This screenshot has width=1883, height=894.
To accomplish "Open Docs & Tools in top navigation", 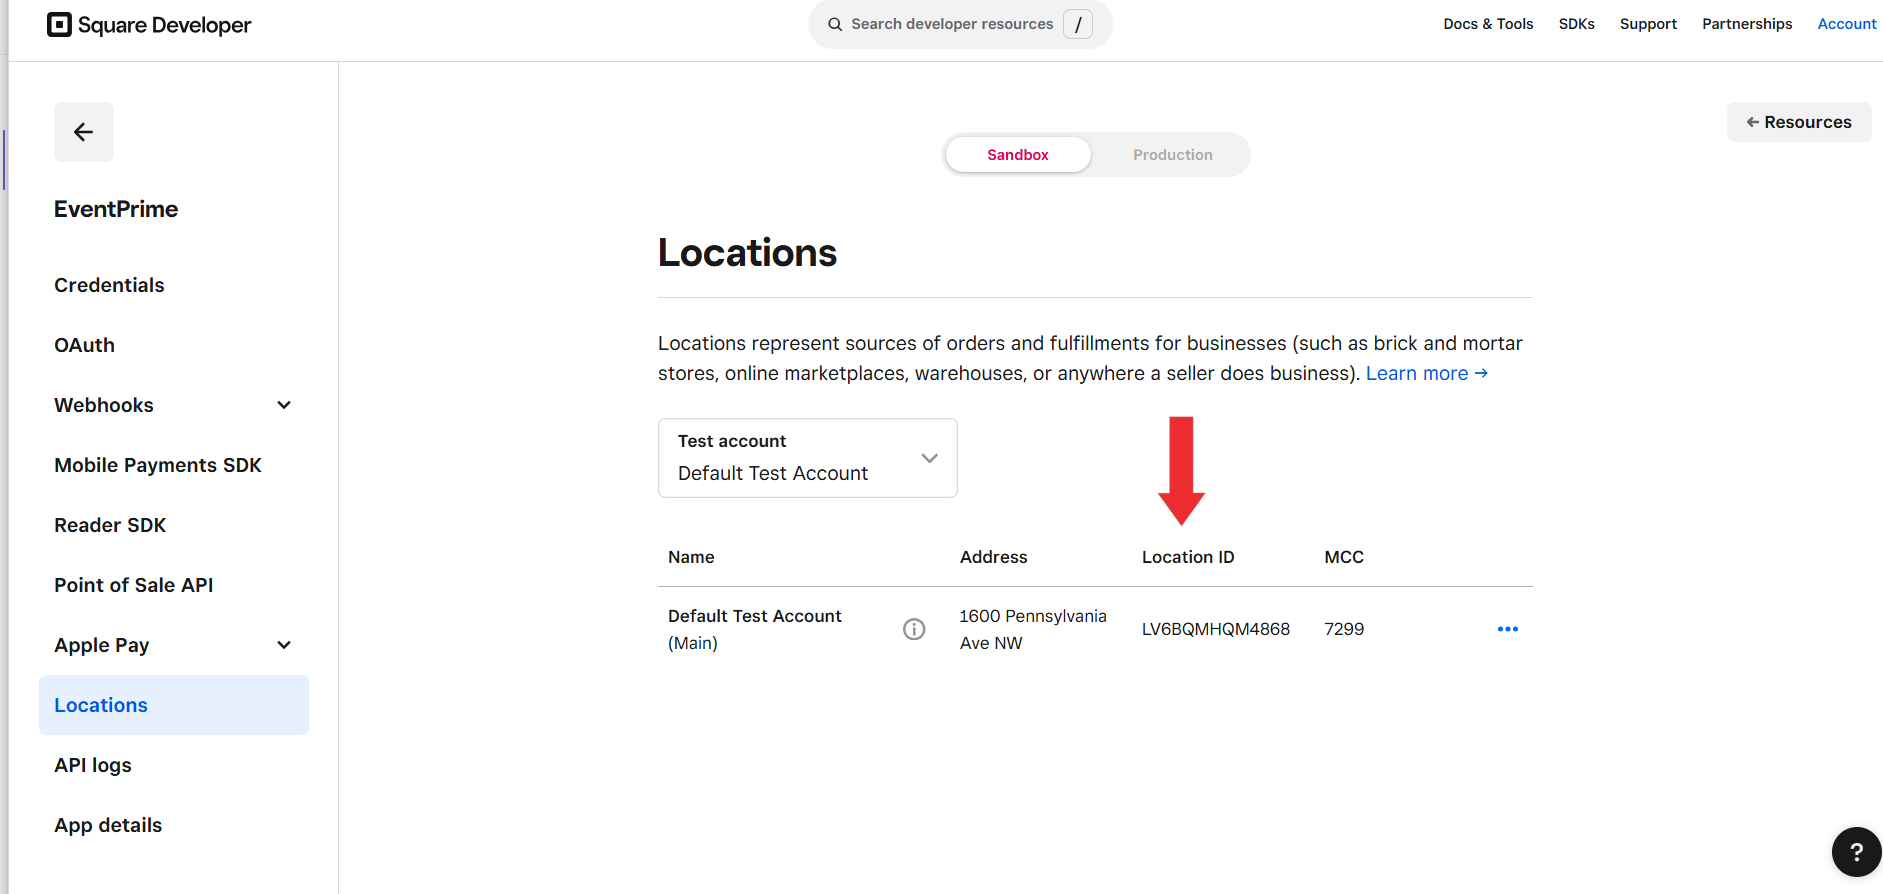I will coord(1487,24).
